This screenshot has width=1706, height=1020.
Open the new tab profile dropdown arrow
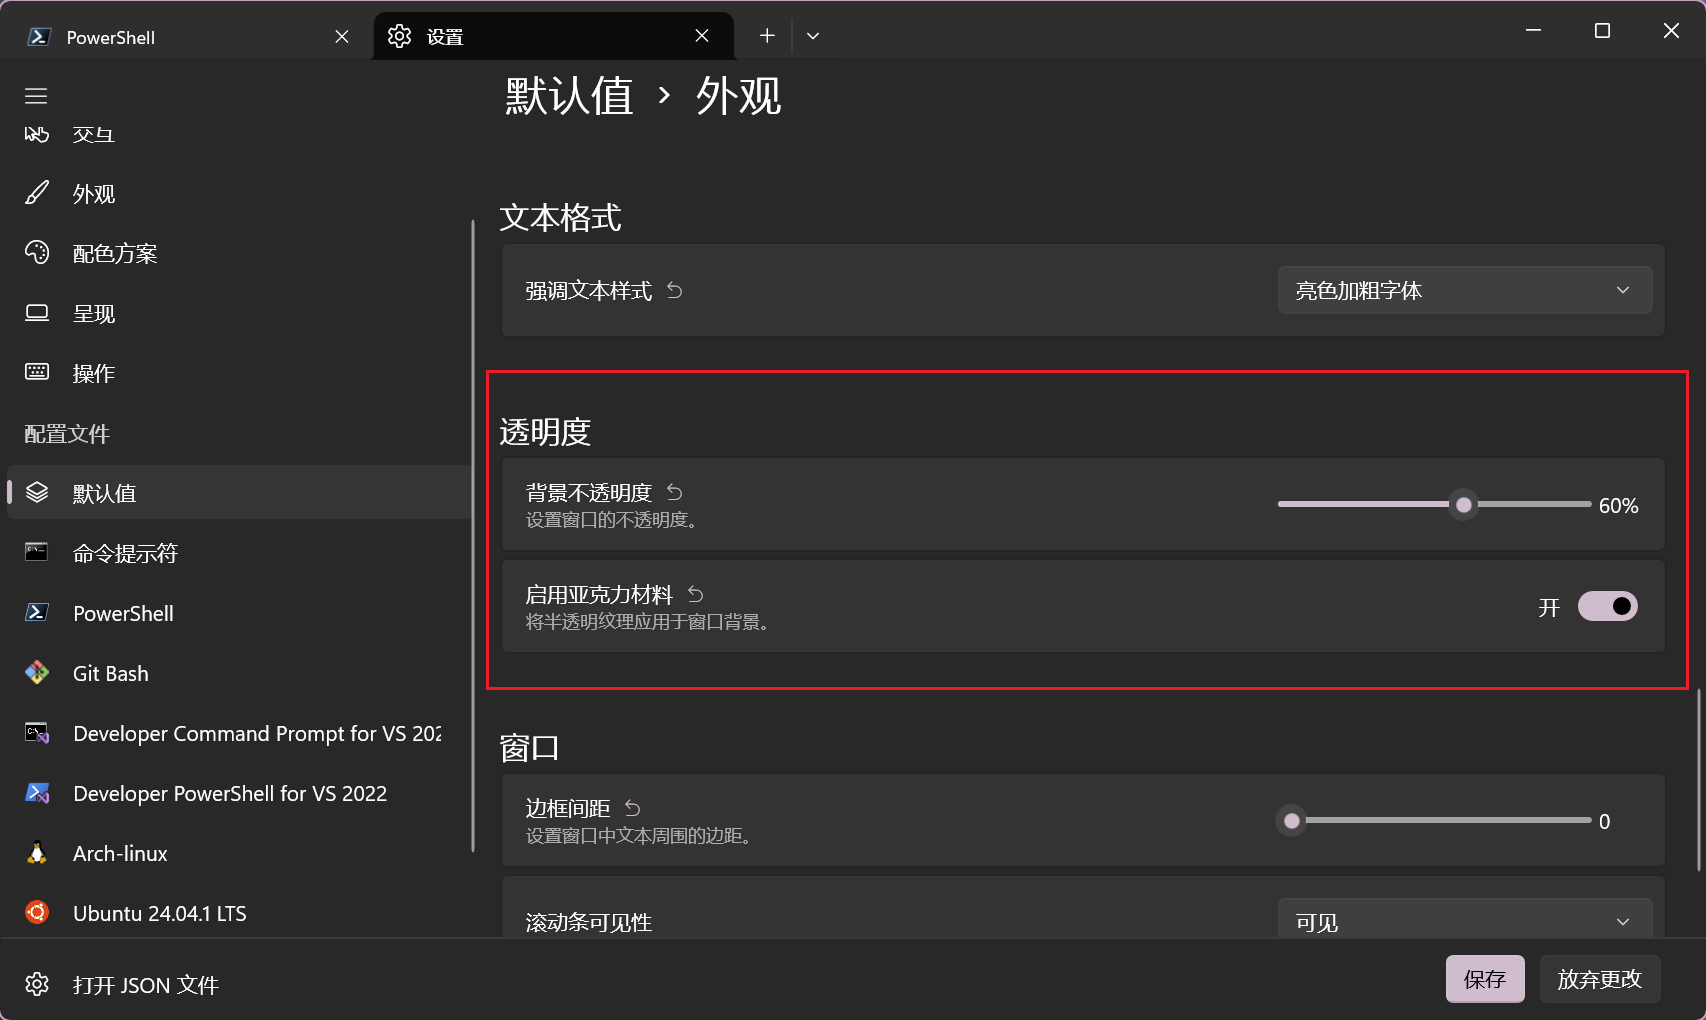813,36
